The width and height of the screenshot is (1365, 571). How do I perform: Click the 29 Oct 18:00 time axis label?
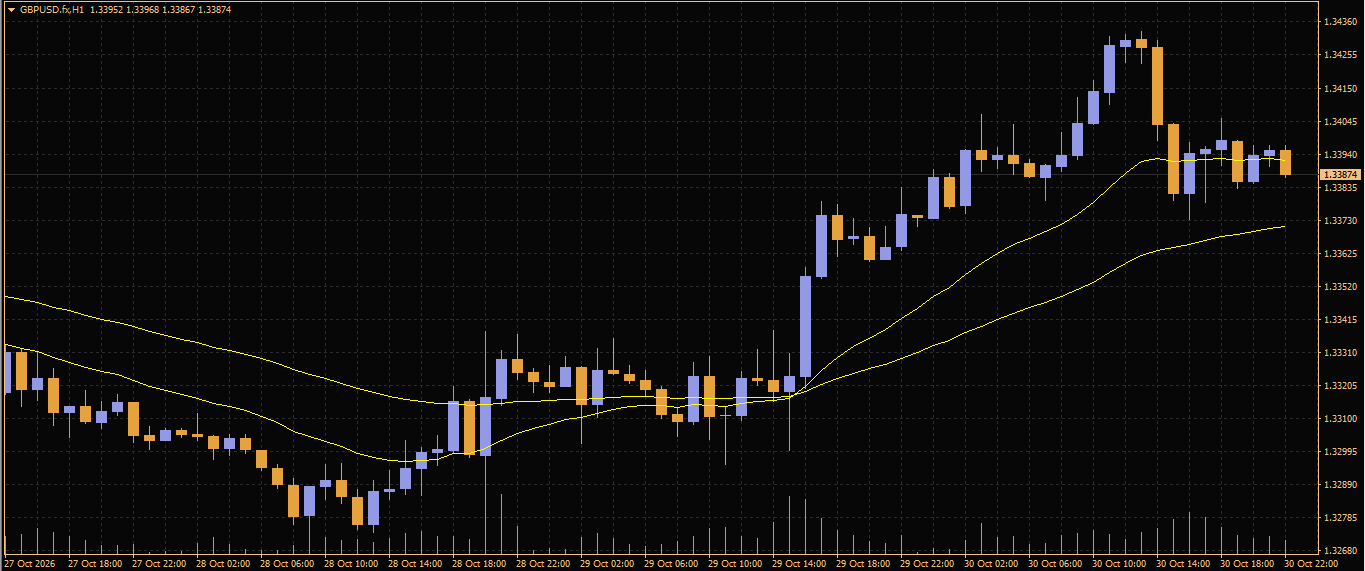(x=864, y=564)
